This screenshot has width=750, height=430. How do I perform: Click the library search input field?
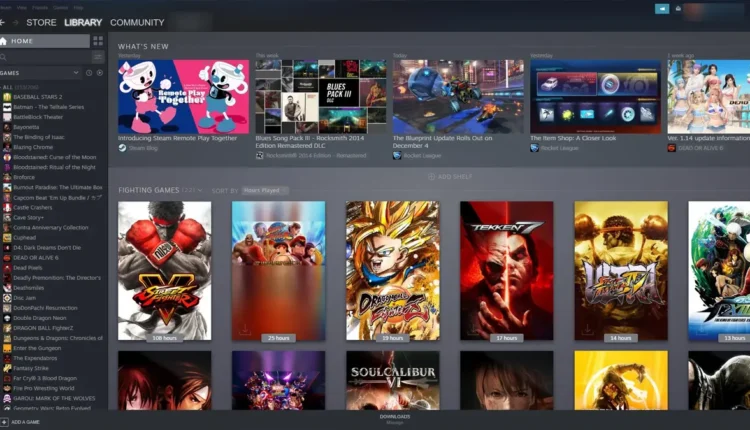click(x=48, y=57)
